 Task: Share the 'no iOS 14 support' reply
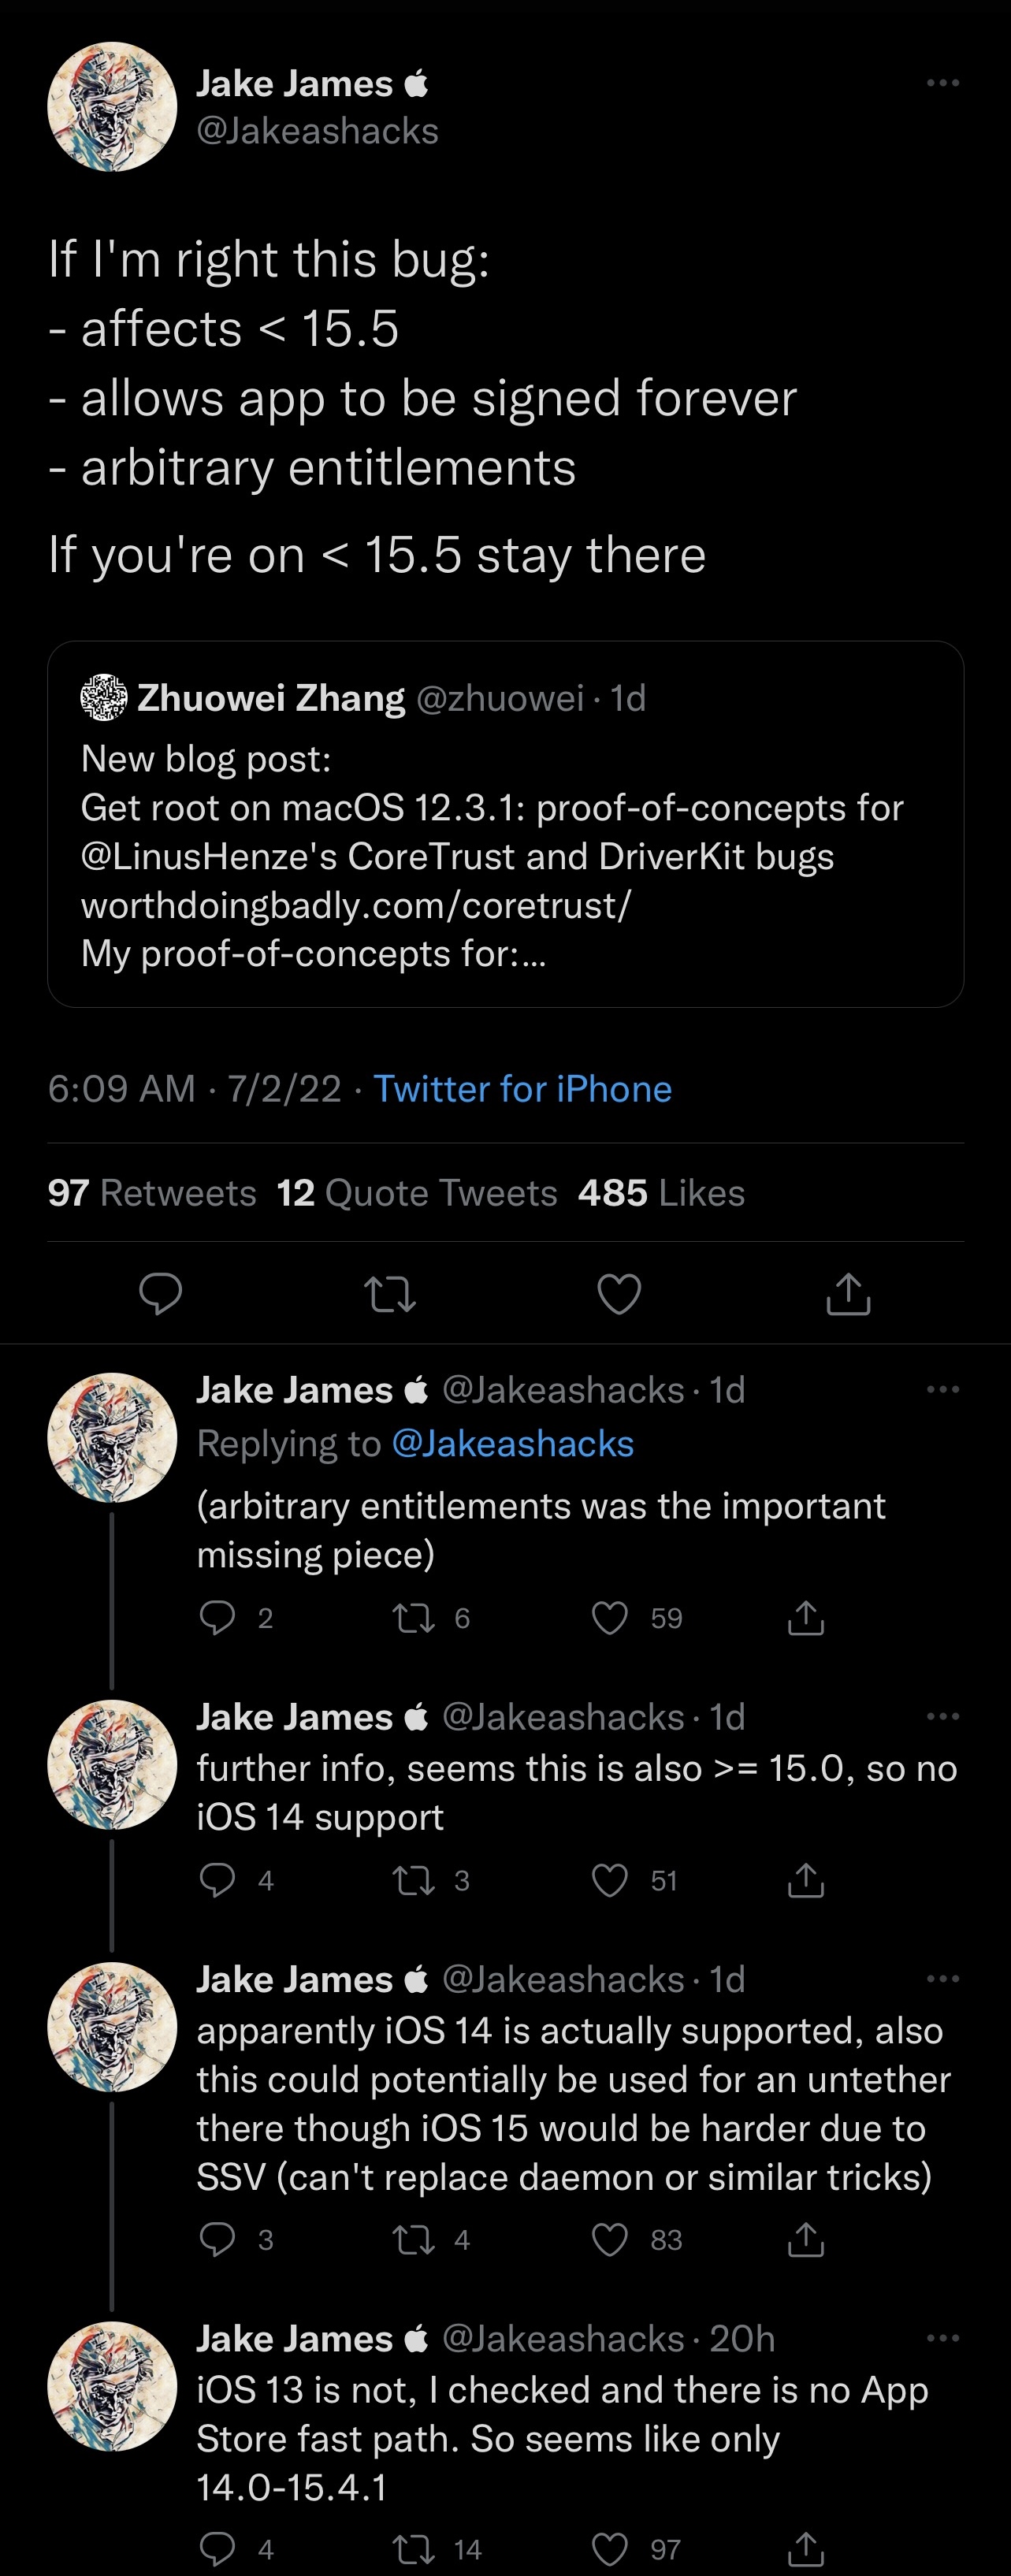click(806, 1881)
